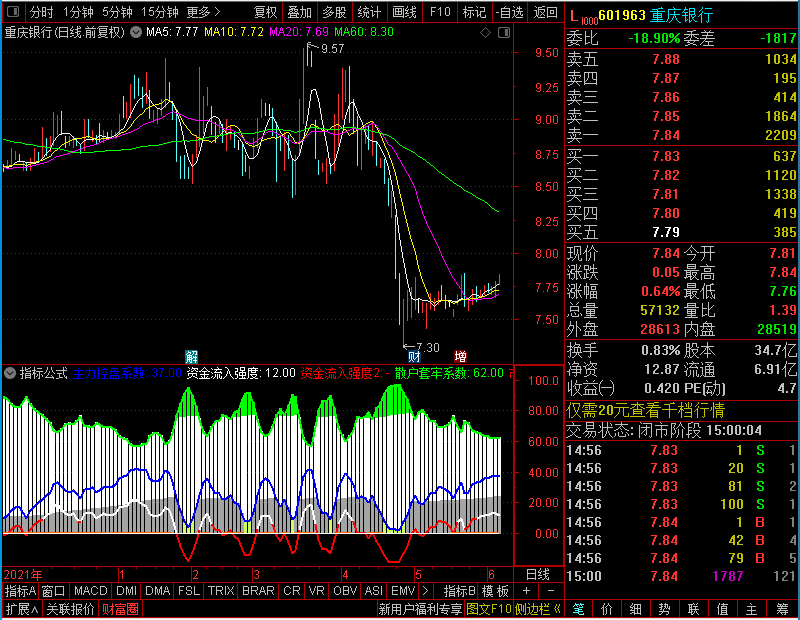Click the 多股 toolbar button
Image resolution: width=800 pixels, height=620 pixels.
(334, 12)
